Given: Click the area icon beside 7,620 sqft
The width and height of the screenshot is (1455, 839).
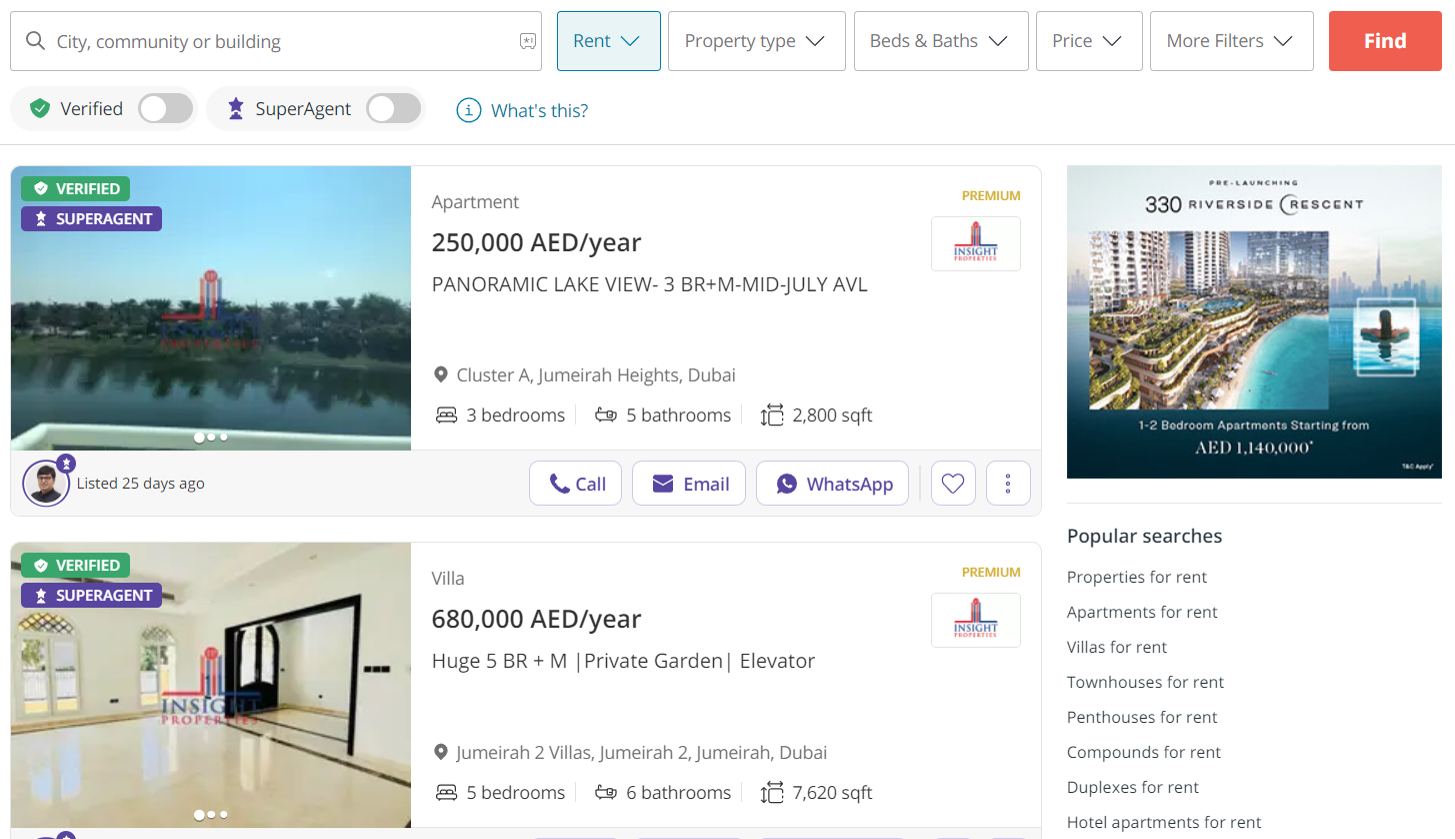Looking at the screenshot, I should click(771, 792).
